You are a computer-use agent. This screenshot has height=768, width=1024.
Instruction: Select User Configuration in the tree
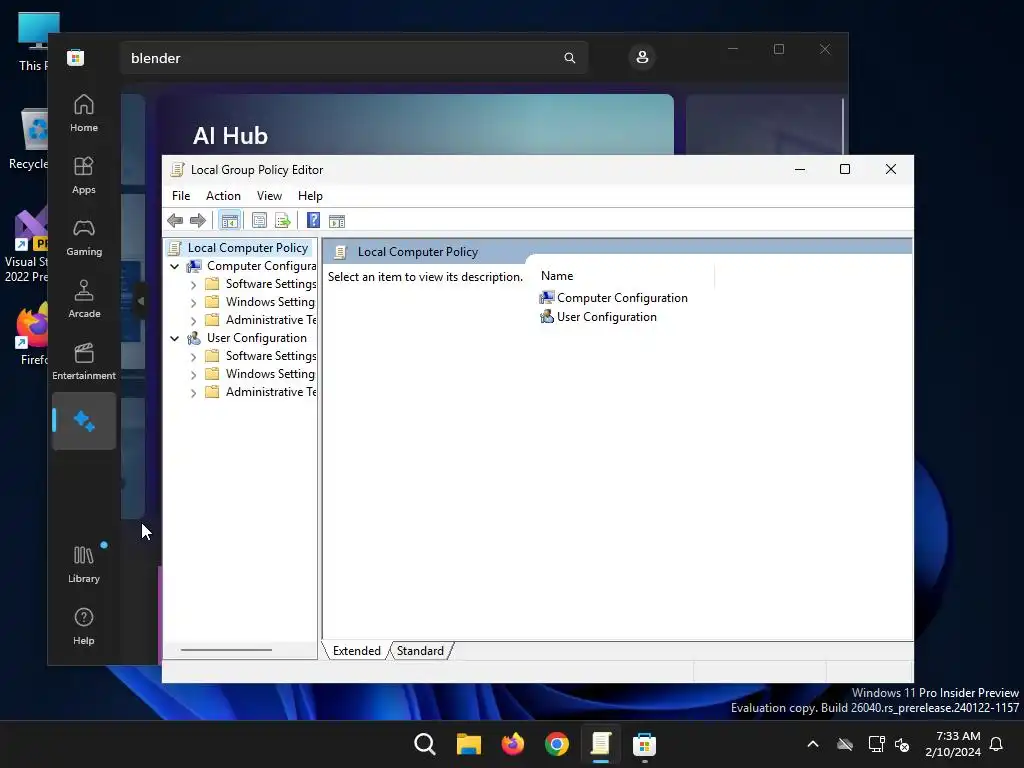coord(257,338)
